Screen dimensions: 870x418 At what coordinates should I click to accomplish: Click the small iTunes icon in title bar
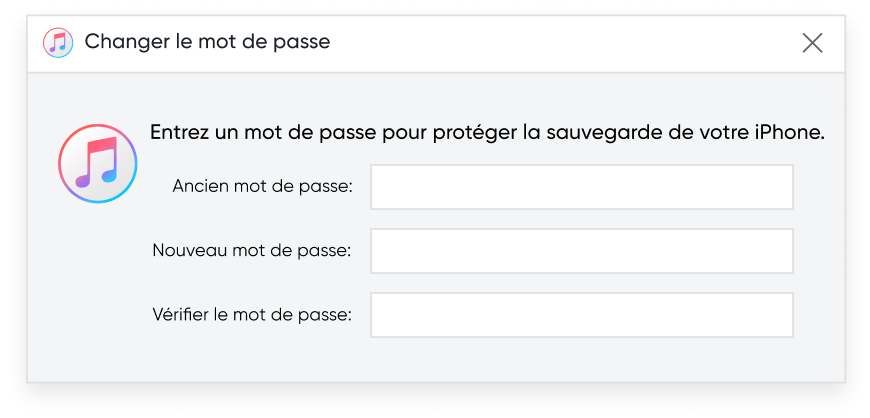(x=58, y=42)
